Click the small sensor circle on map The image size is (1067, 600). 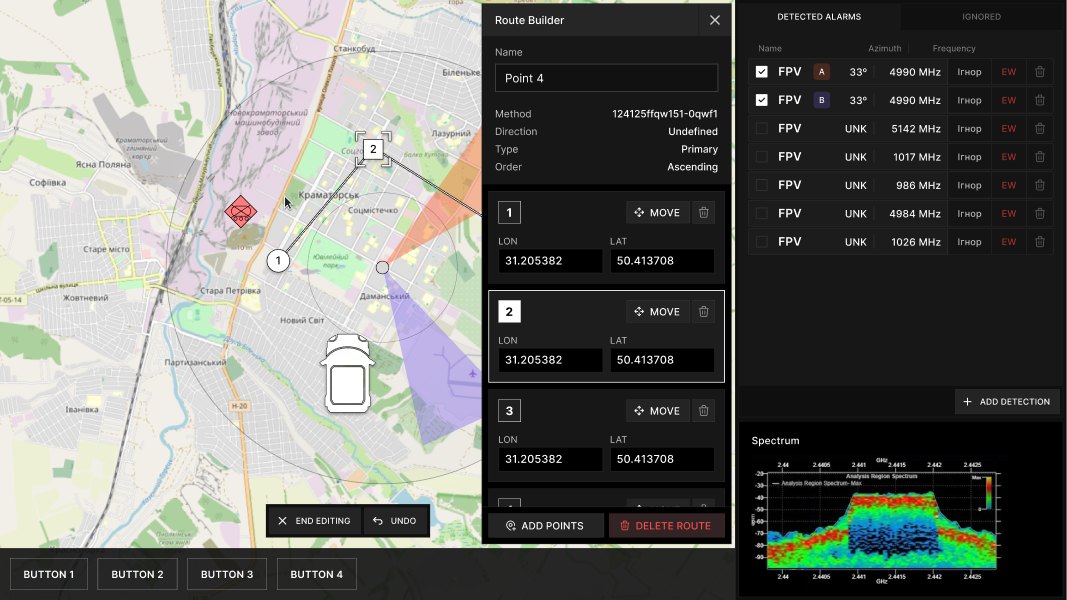(x=382, y=267)
